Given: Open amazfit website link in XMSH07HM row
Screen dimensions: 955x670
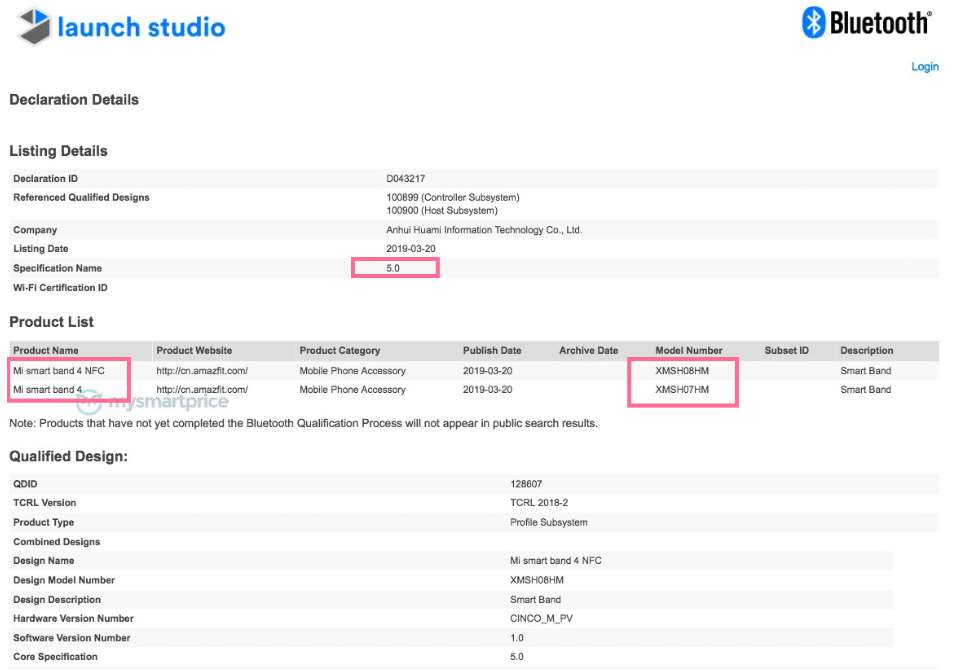Looking at the screenshot, I should pos(202,390).
